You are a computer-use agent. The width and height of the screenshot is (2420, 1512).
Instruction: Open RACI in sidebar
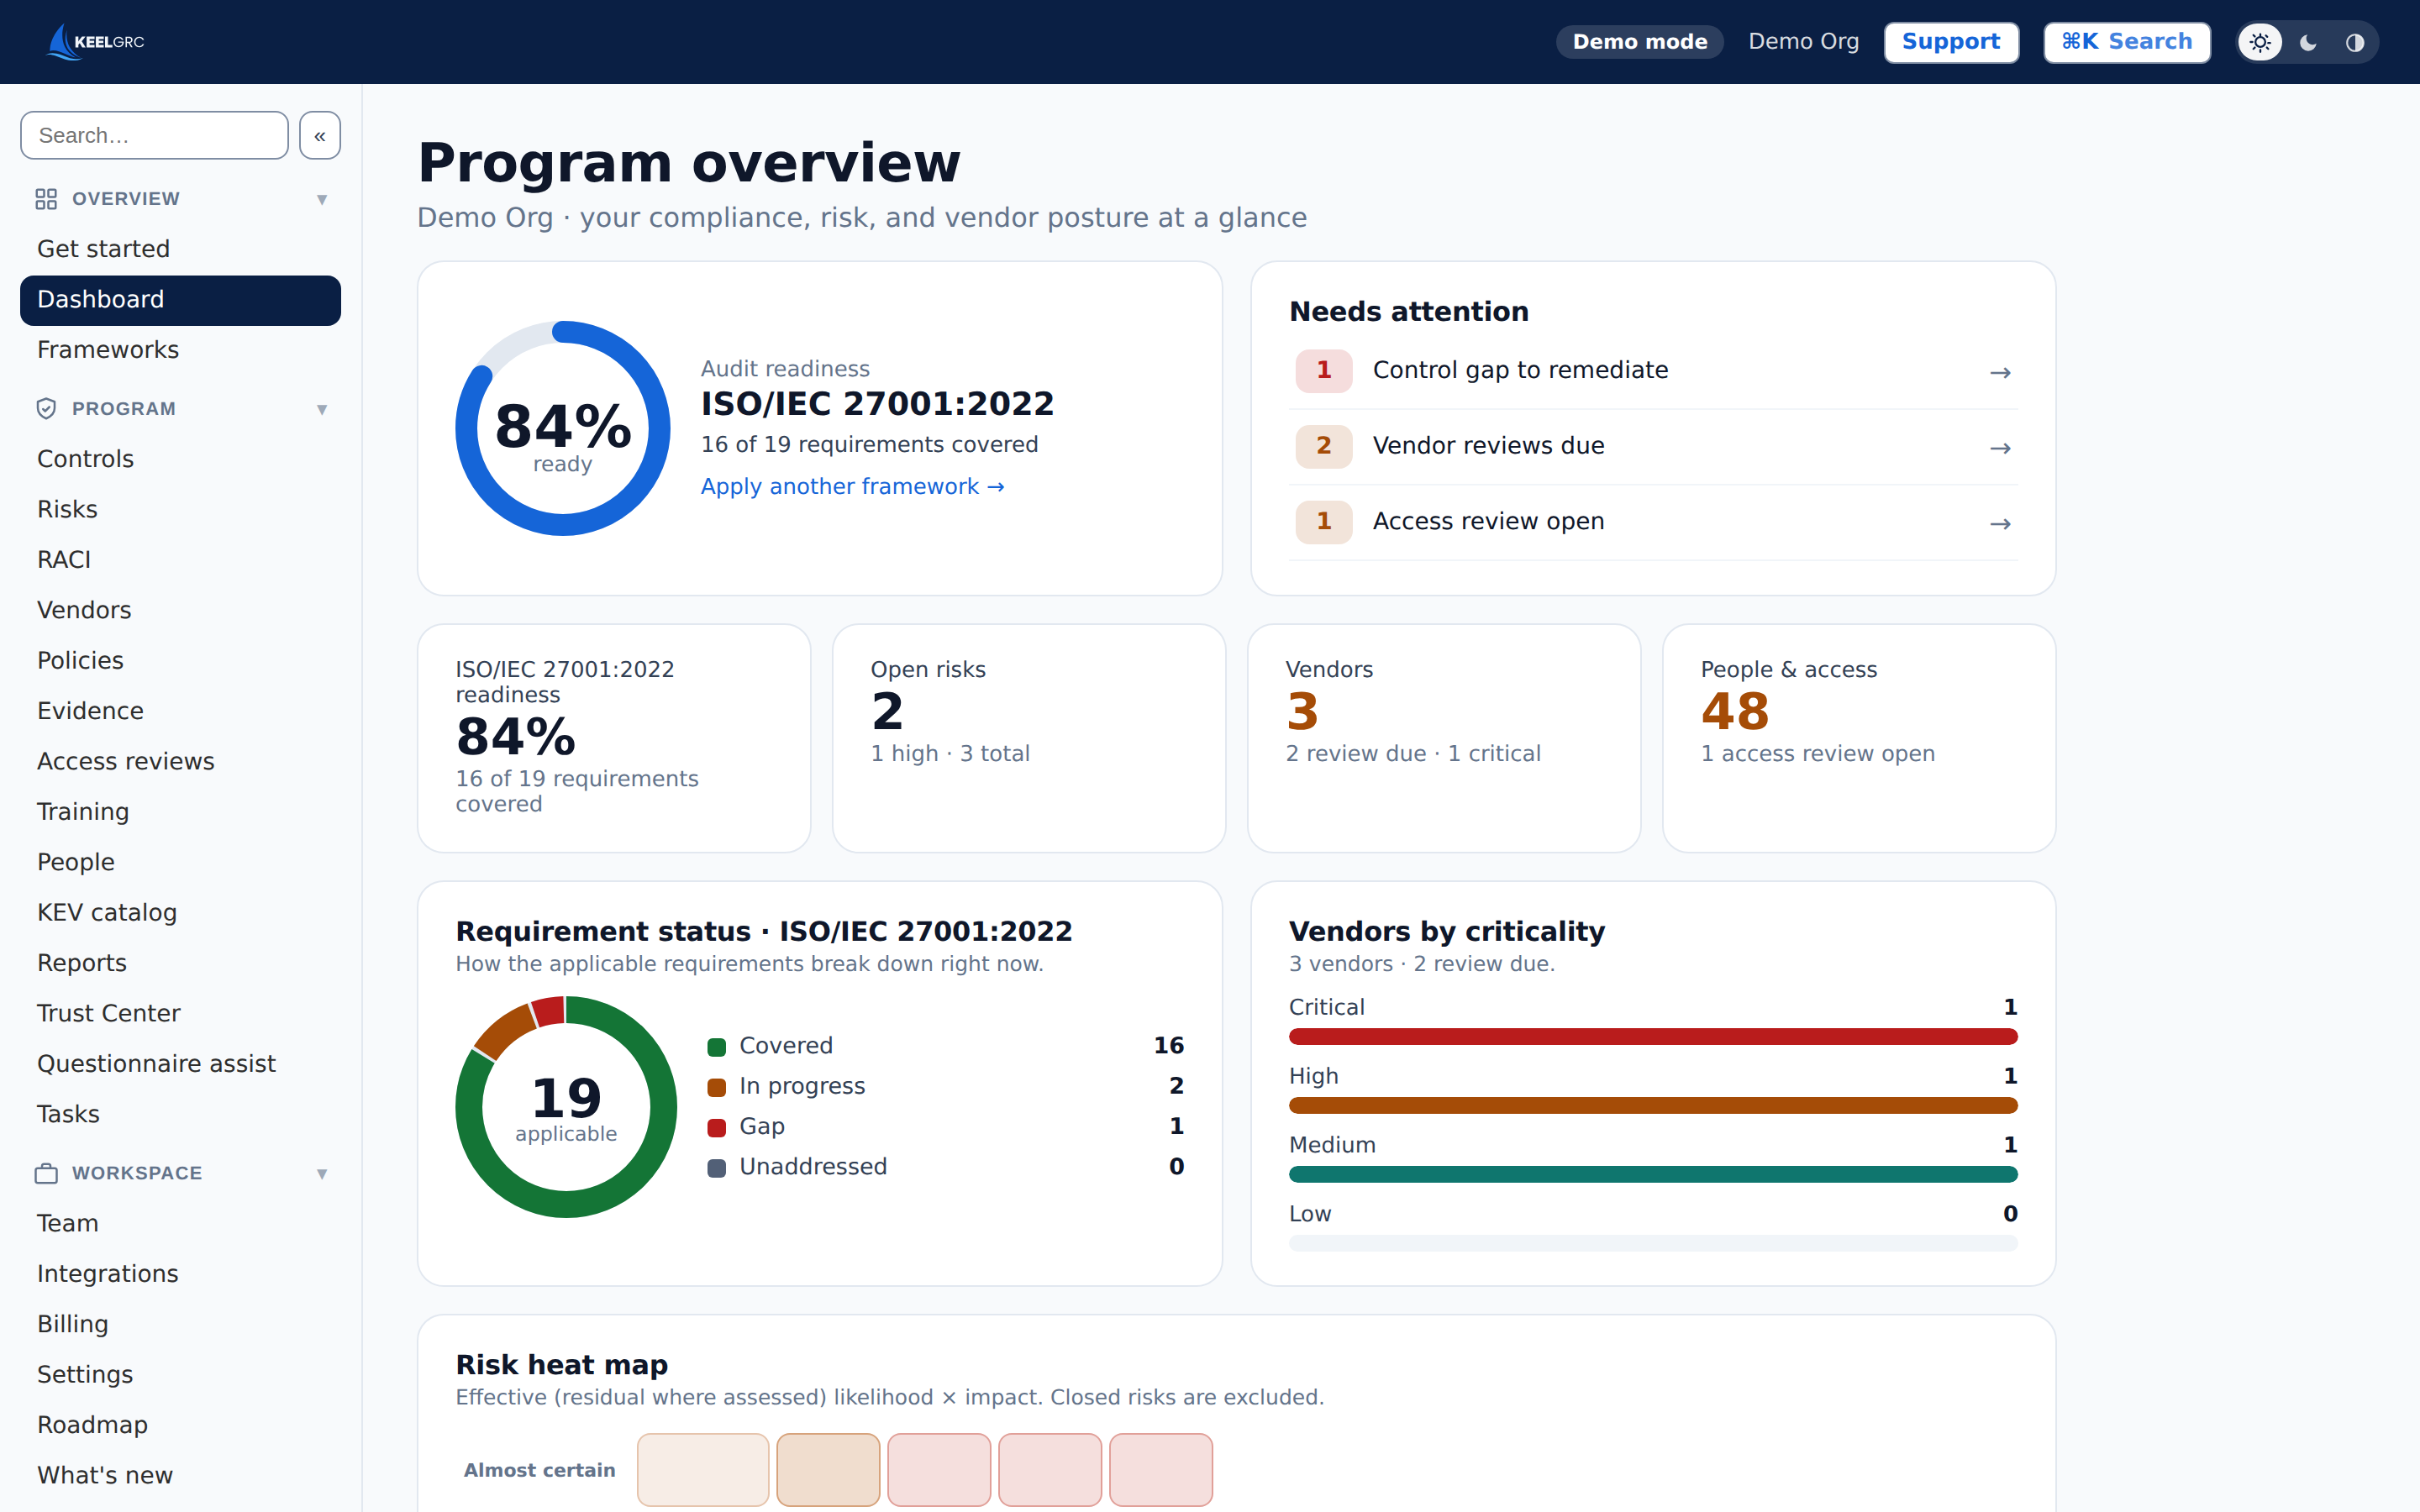180,560
